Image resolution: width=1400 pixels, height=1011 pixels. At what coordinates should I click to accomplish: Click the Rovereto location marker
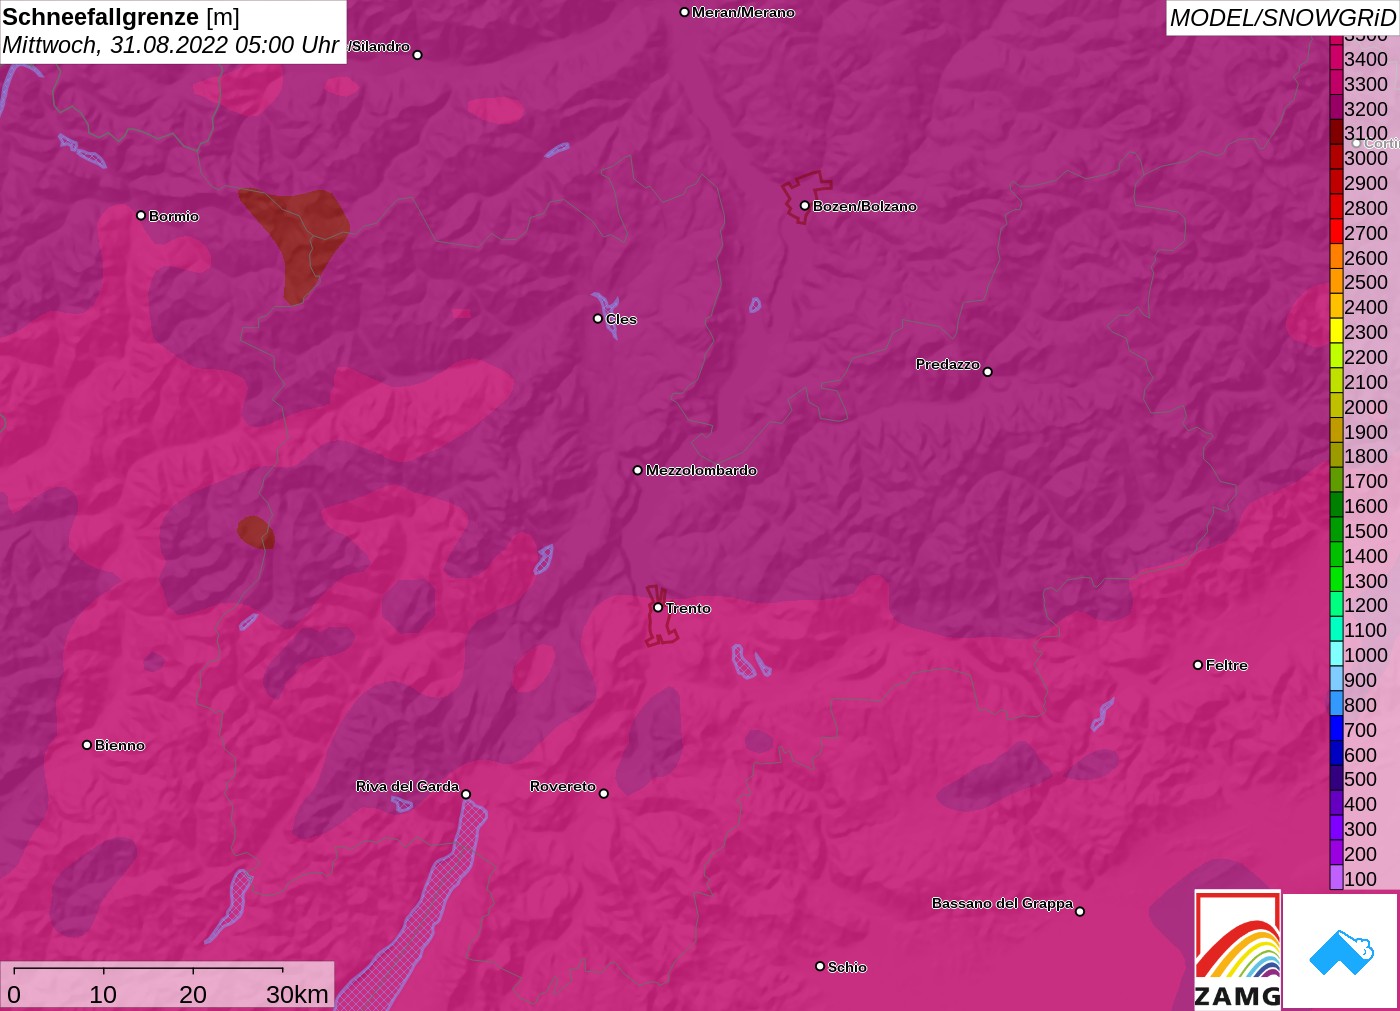(604, 794)
